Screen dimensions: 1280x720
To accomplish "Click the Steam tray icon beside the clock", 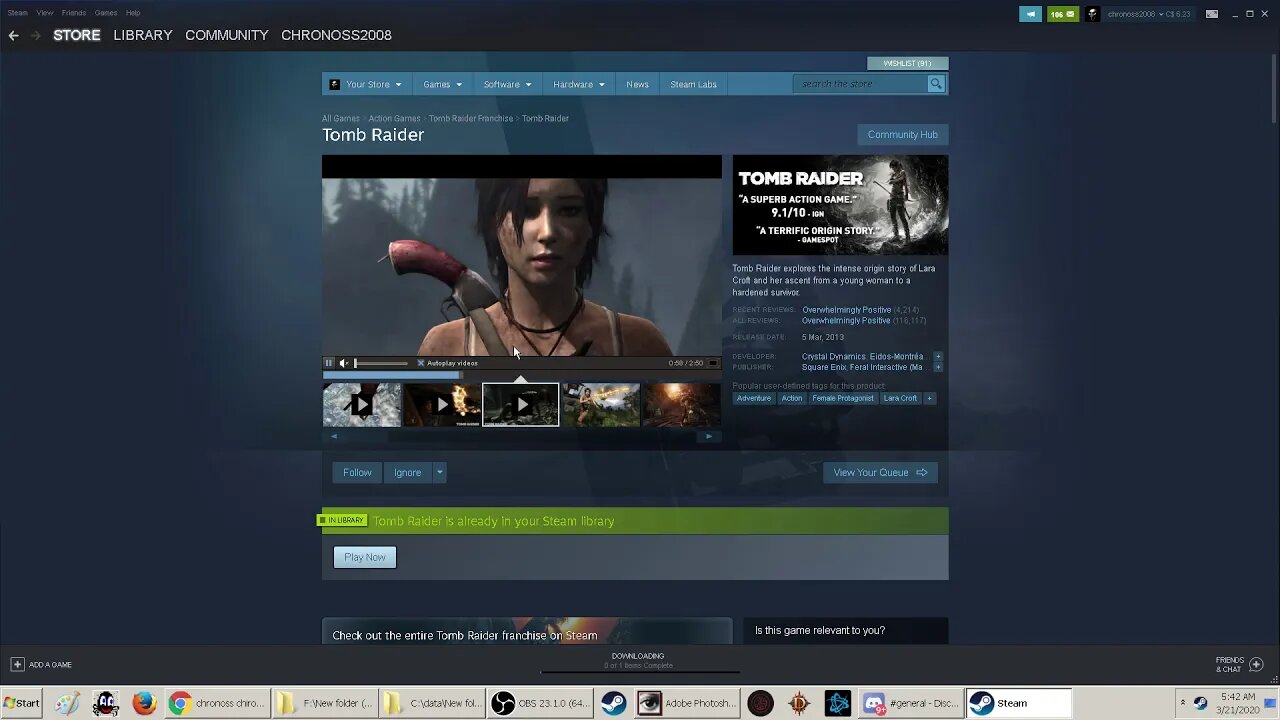I will pos(1200,703).
